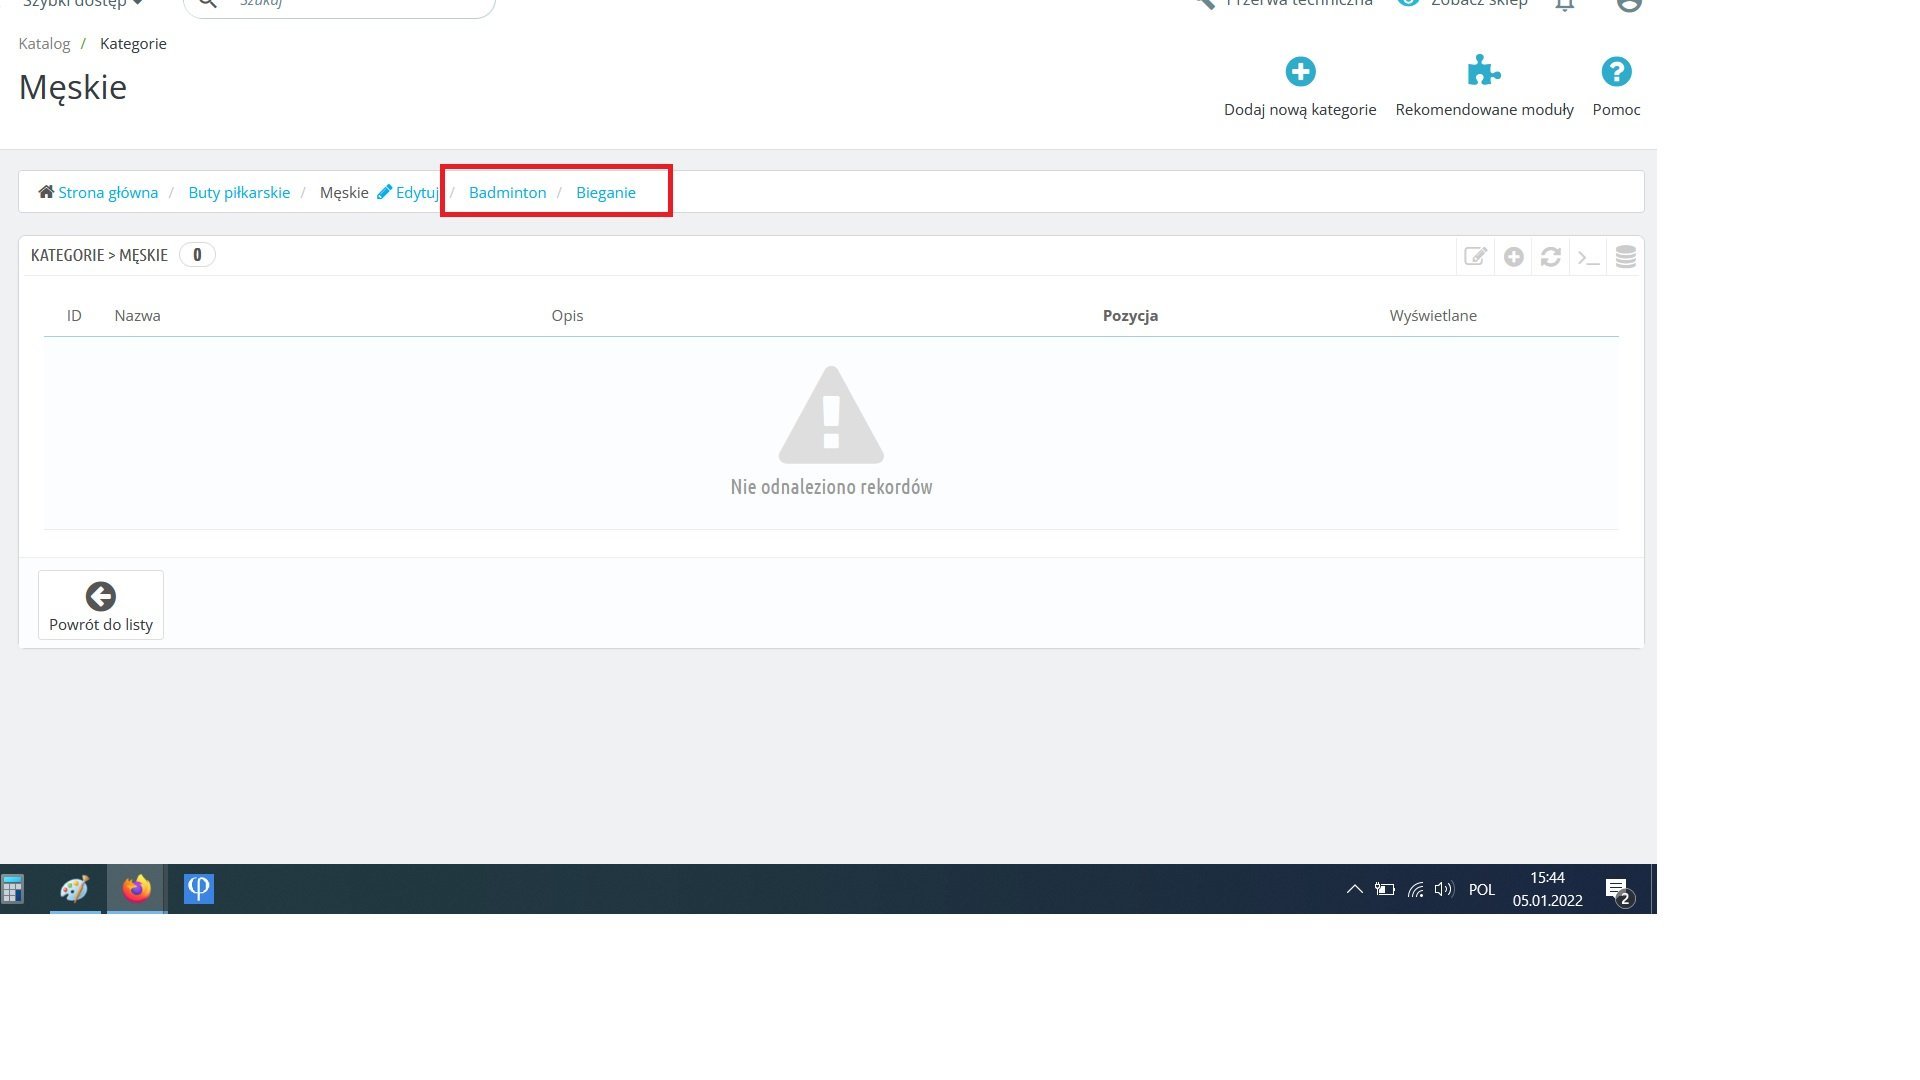Click the add new record plus icon in table toolbar
The height and width of the screenshot is (1080, 1920).
(1513, 257)
